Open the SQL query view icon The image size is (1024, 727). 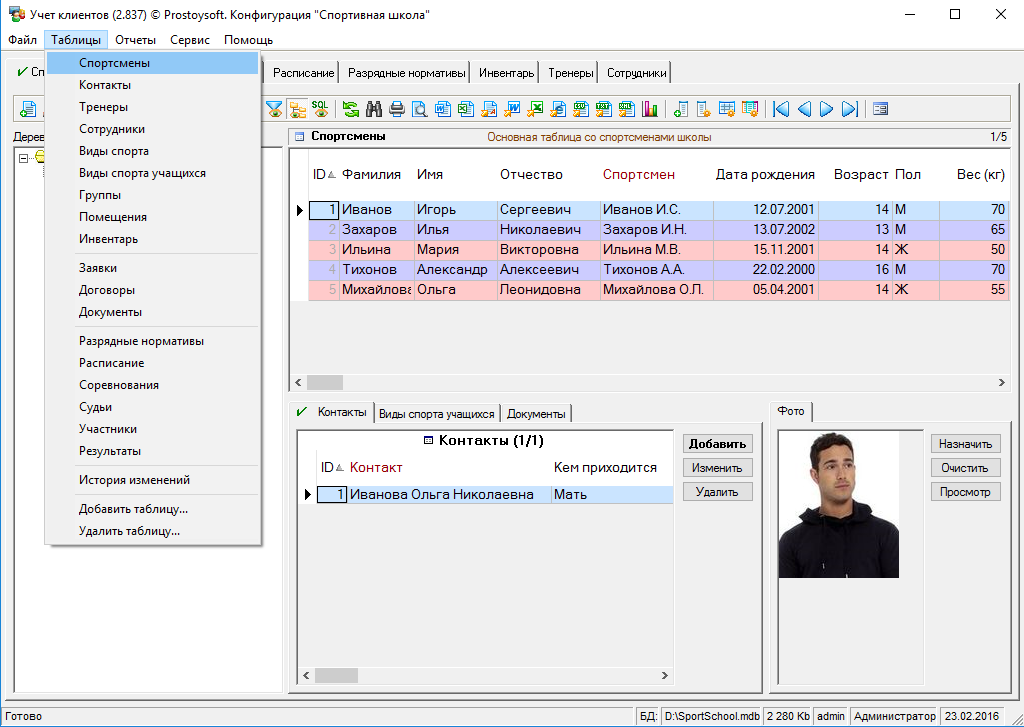320,109
